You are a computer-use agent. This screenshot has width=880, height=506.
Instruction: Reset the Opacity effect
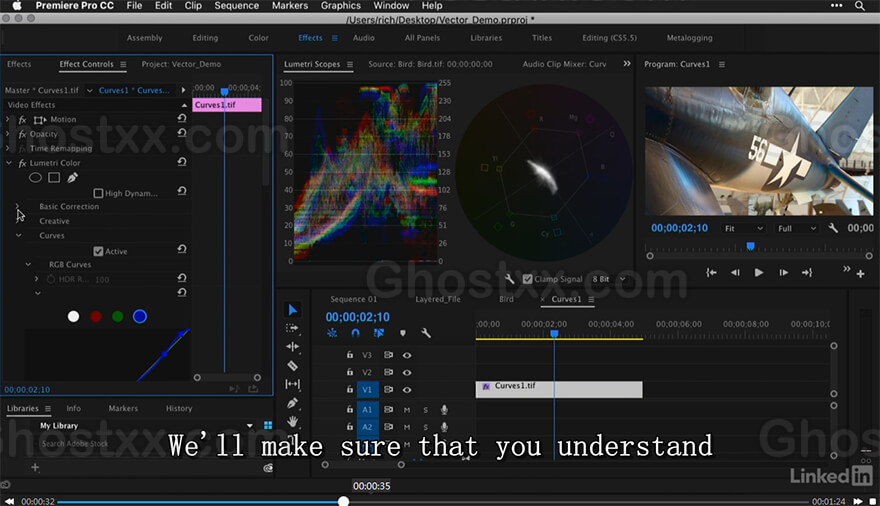coord(182,133)
